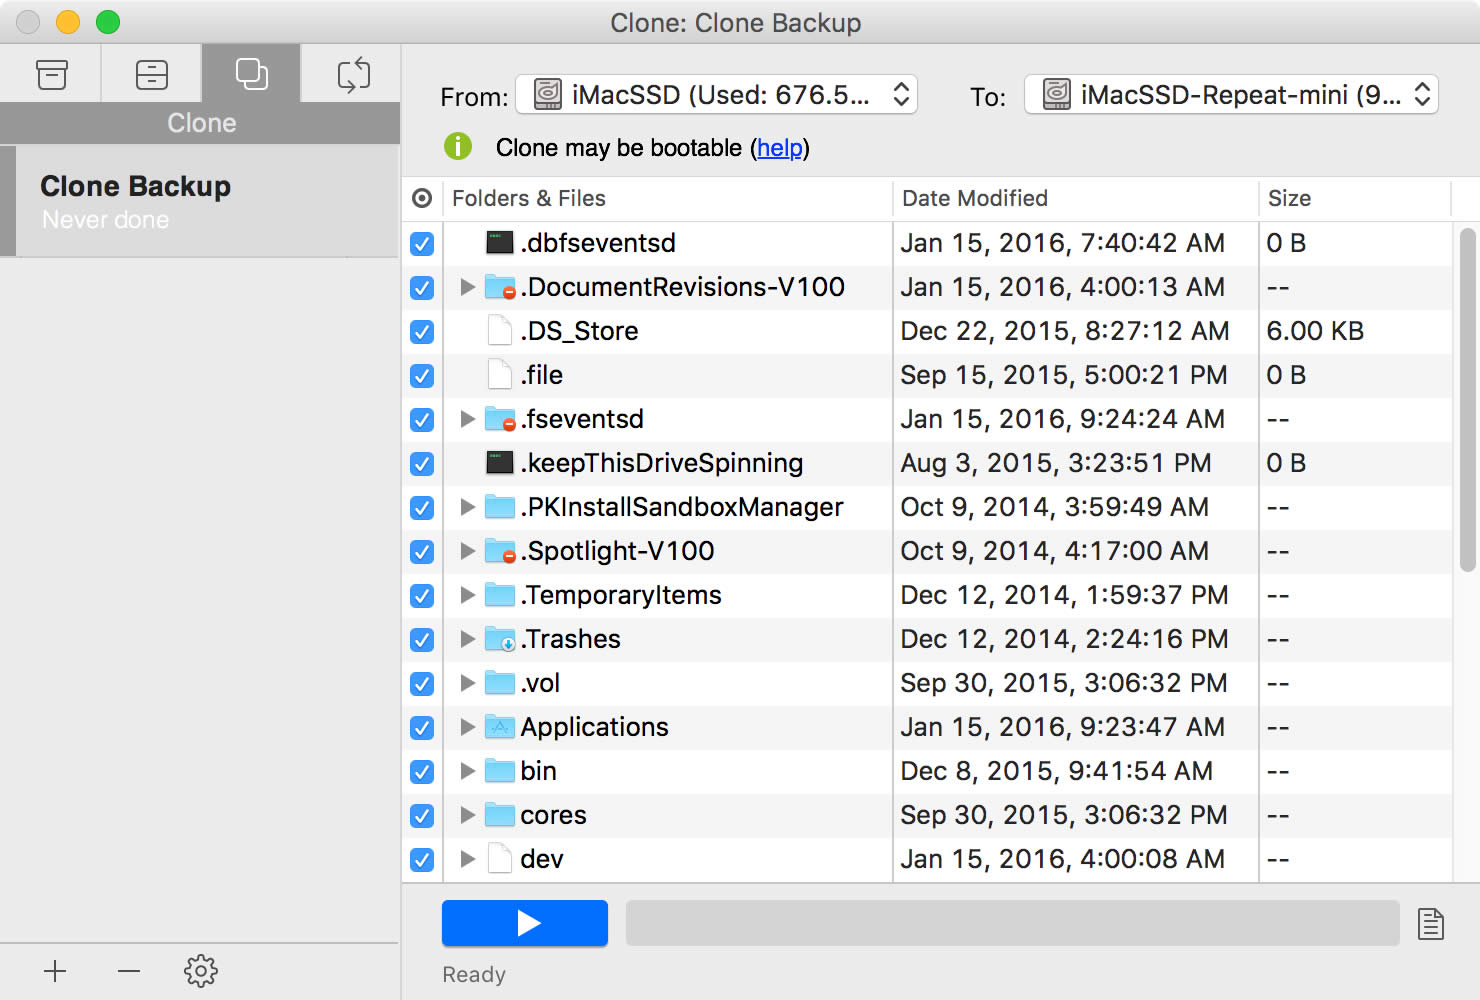This screenshot has width=1480, height=1000.
Task: Uncheck the .DS_Store file checkbox
Action: pos(422,332)
